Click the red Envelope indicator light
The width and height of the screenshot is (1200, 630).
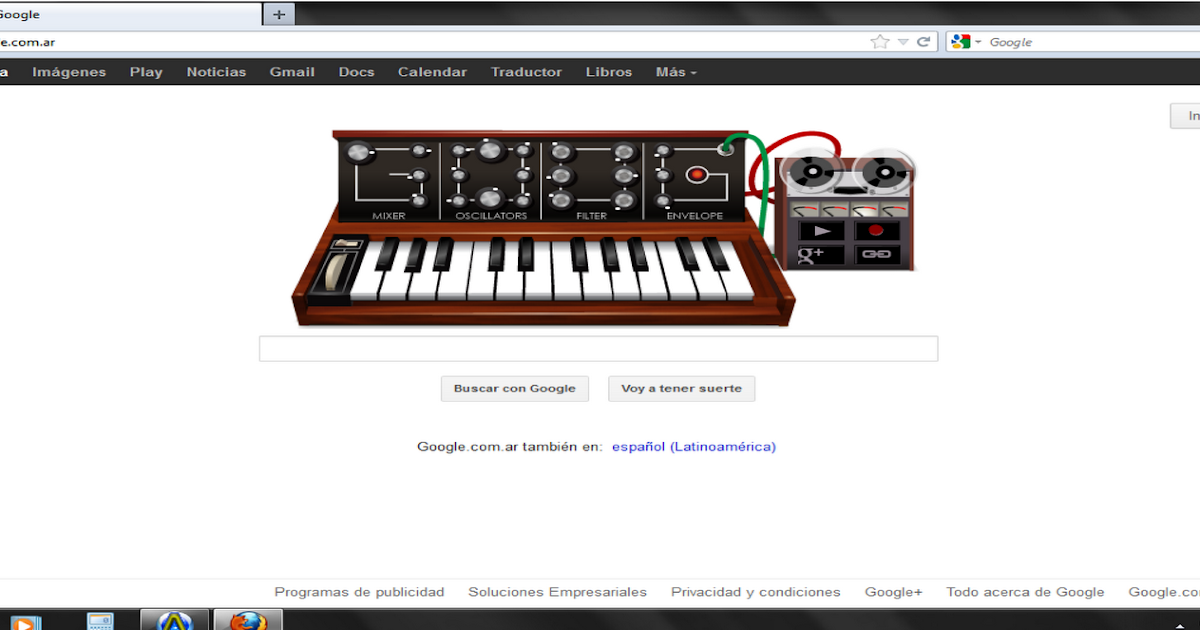[698, 175]
